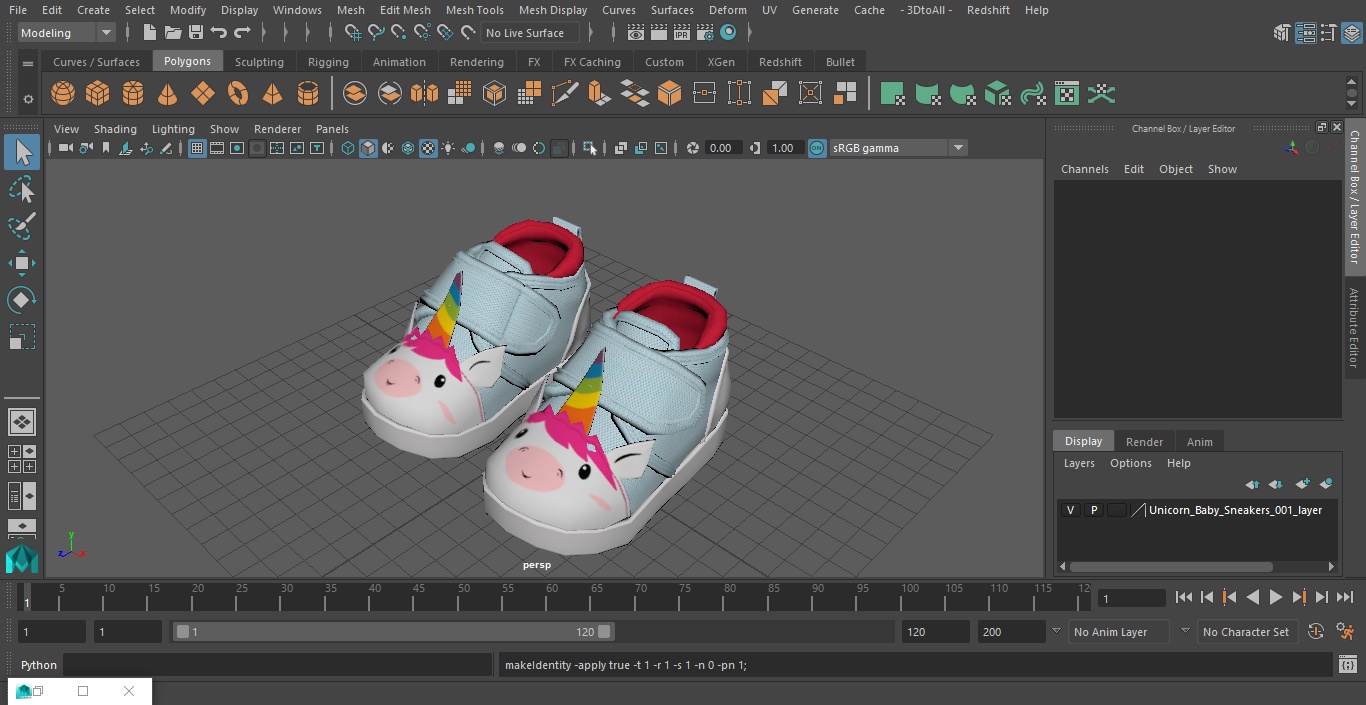Activate the Lasso select tool
Viewport: 1366px width, 705px height.
[22, 190]
